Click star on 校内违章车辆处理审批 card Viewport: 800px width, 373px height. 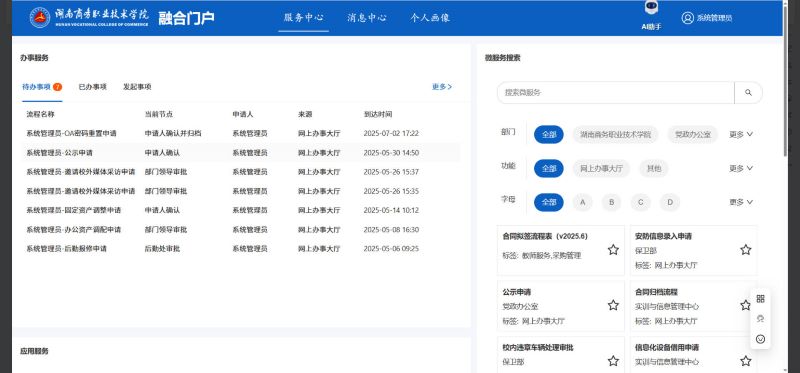613,361
